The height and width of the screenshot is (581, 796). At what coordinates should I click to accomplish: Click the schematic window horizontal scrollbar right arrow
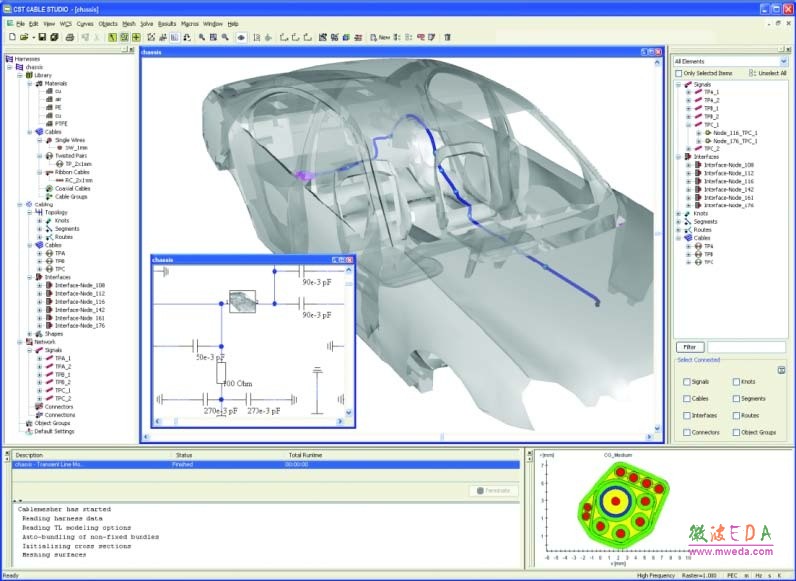point(340,422)
